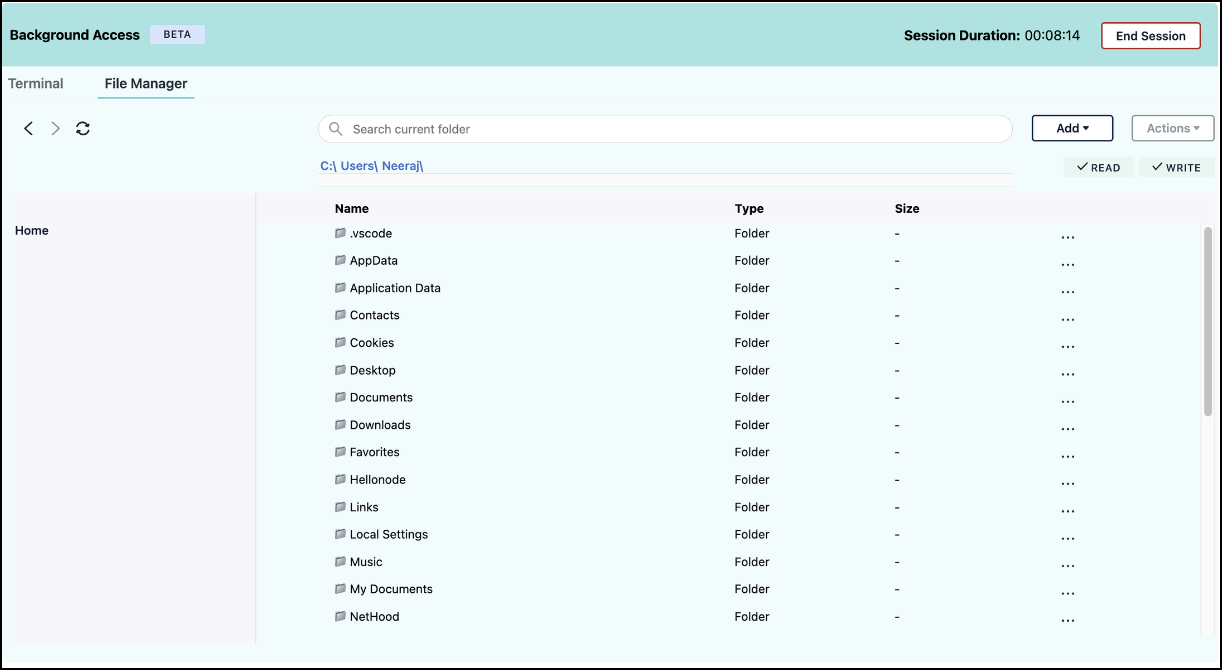
Task: Open the ellipsis menu for Documents
Action: tap(1067, 401)
